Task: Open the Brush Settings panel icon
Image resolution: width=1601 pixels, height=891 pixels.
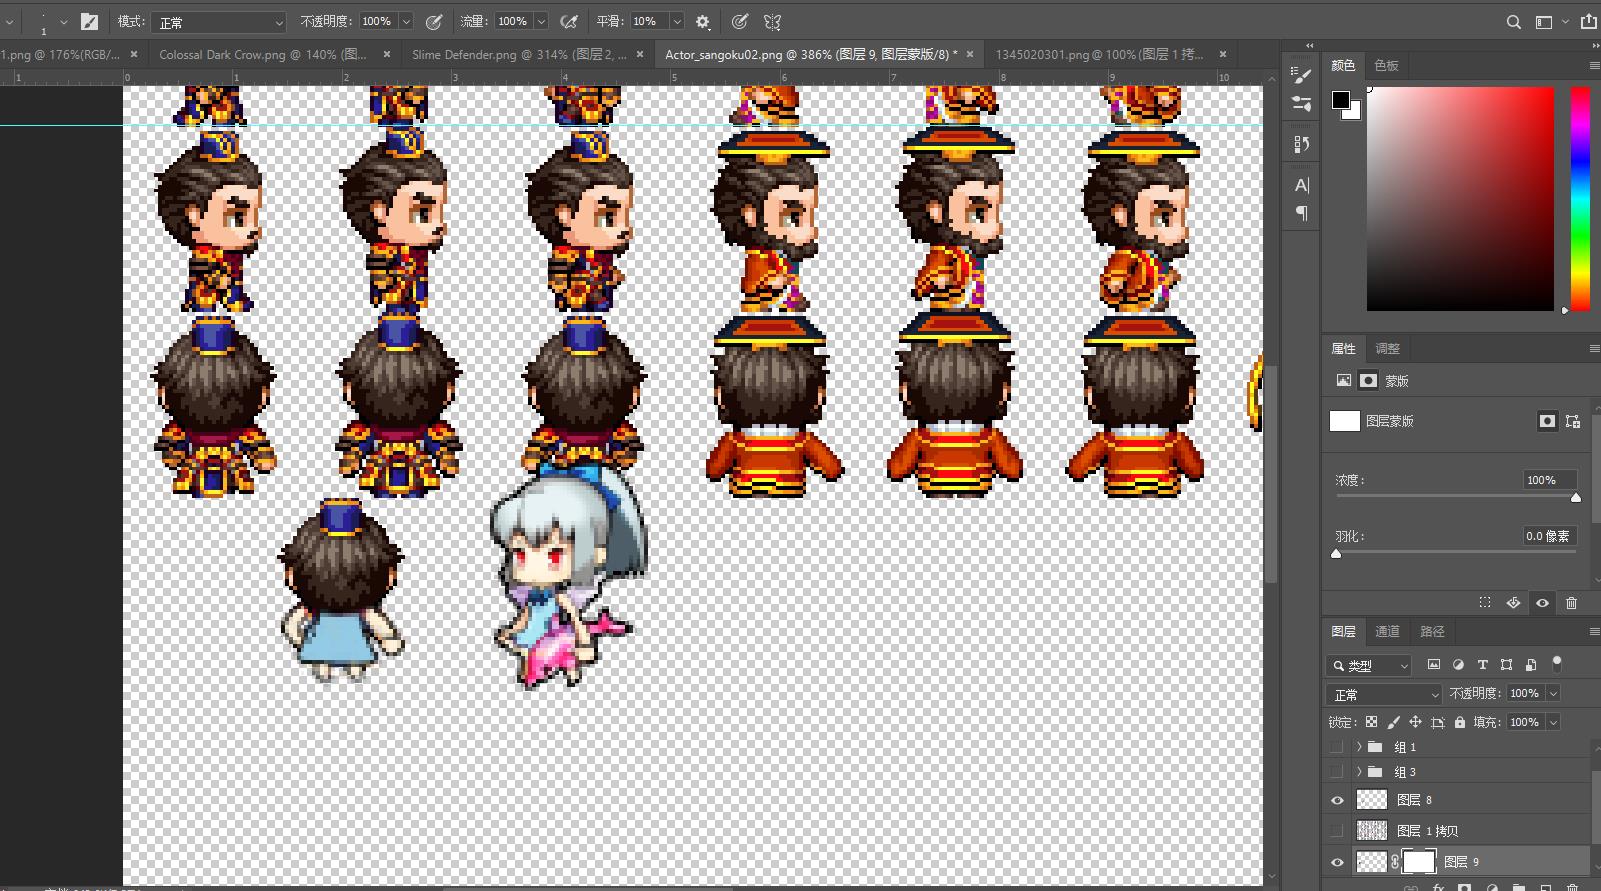Action: tap(1301, 74)
